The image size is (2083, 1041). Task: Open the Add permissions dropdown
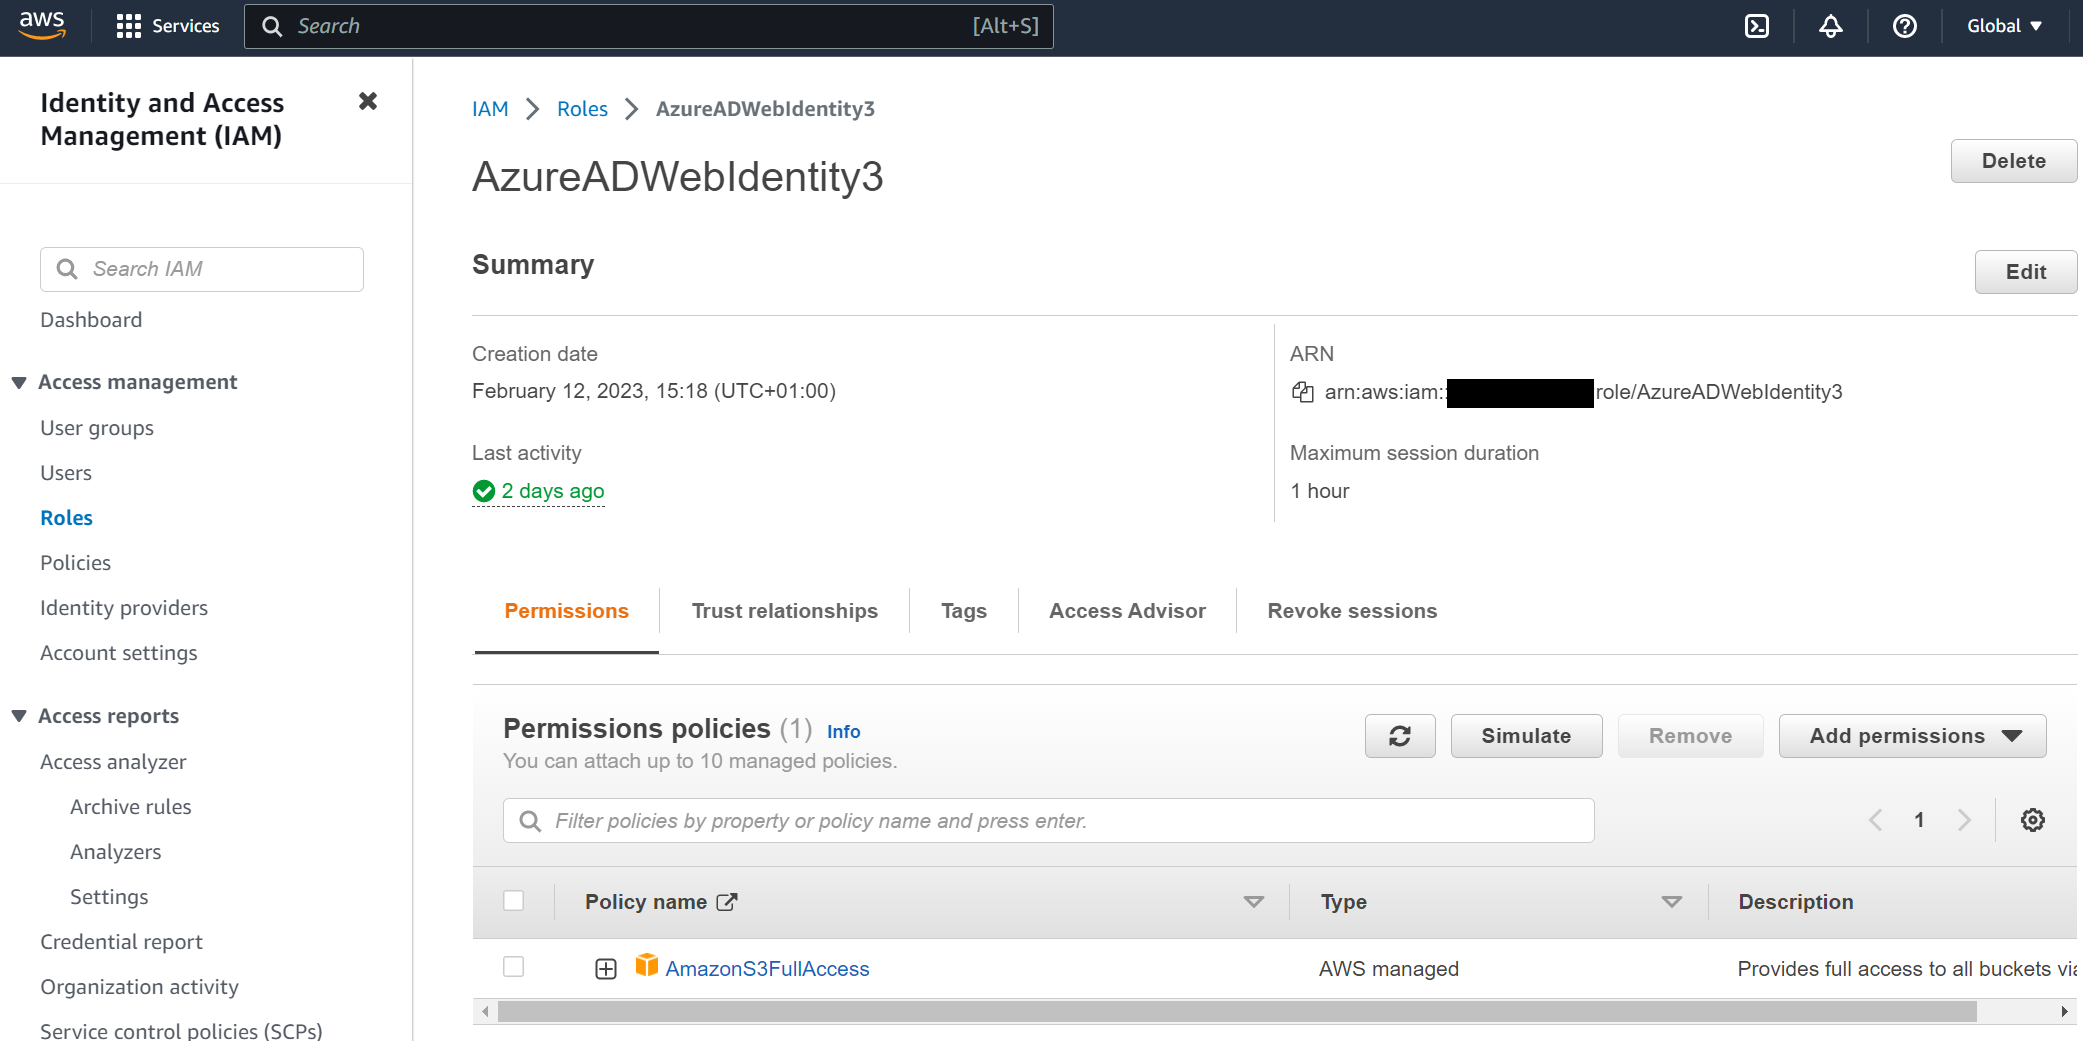point(1913,736)
